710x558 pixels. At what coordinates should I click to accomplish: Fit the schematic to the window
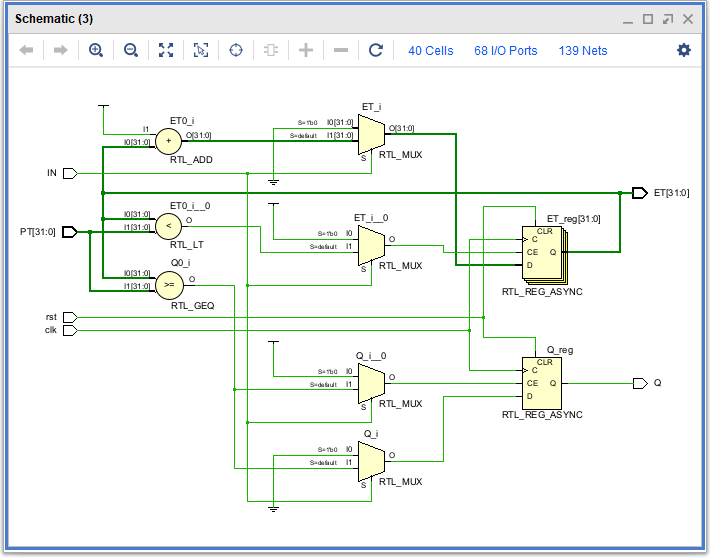(166, 50)
